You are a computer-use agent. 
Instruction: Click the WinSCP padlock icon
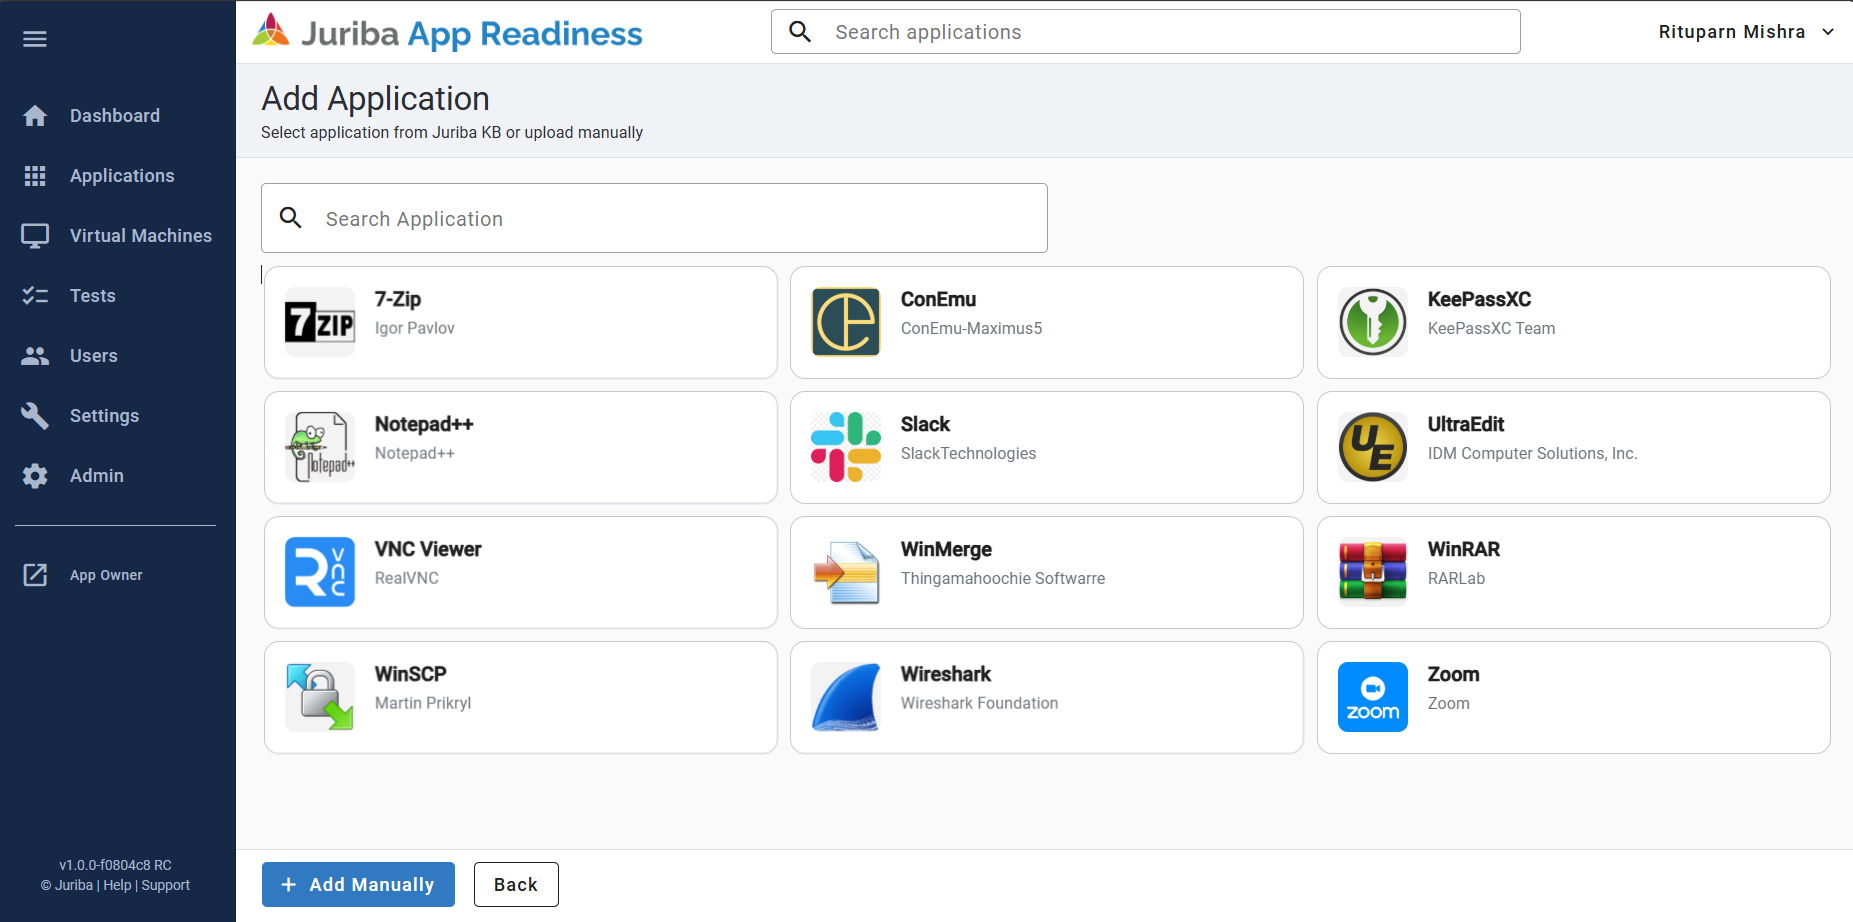pos(320,697)
